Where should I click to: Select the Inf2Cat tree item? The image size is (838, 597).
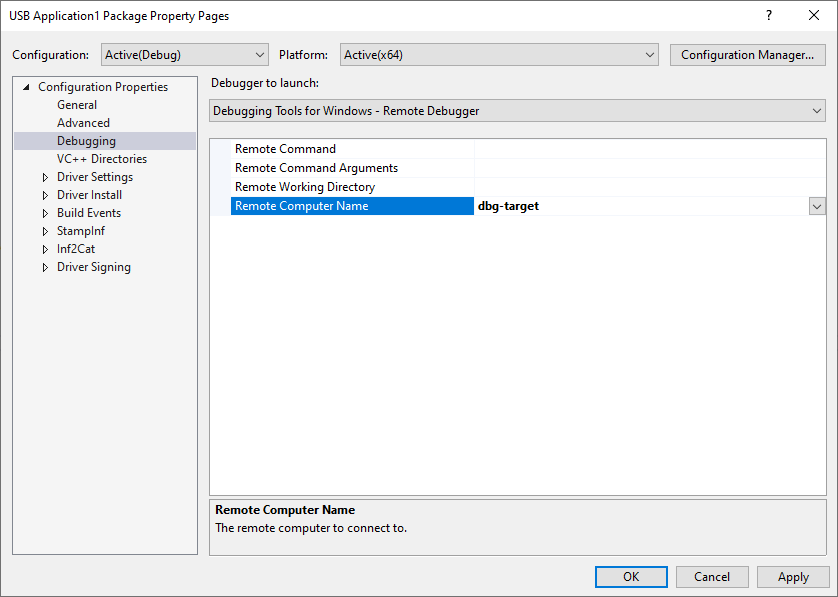pyautogui.click(x=76, y=248)
